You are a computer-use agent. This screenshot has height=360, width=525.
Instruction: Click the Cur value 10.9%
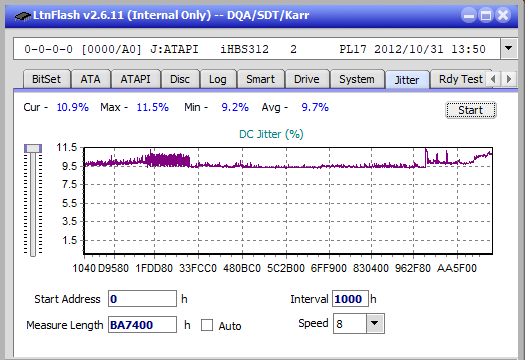(x=72, y=107)
